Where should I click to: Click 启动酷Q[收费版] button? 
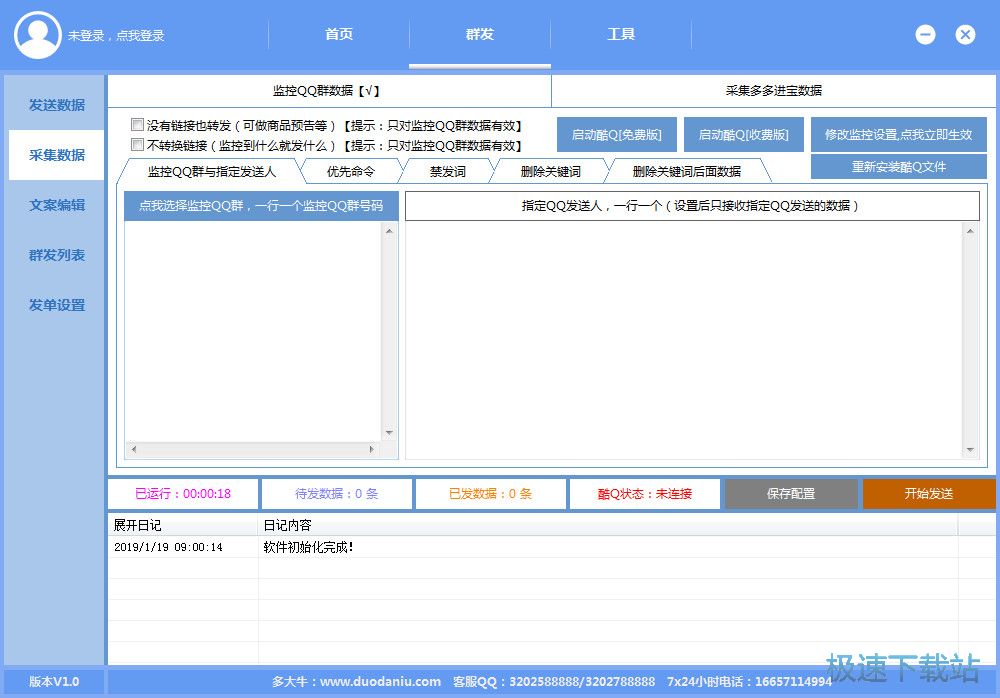click(743, 135)
